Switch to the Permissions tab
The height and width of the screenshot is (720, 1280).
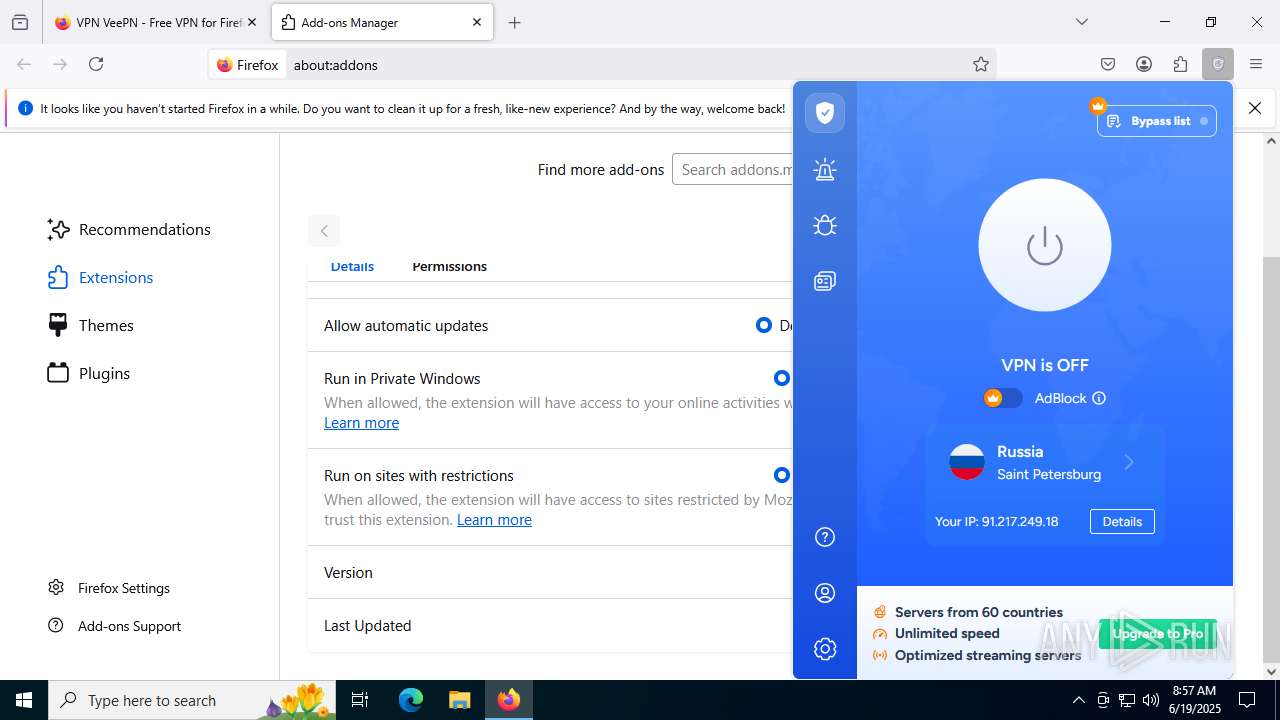tap(450, 267)
